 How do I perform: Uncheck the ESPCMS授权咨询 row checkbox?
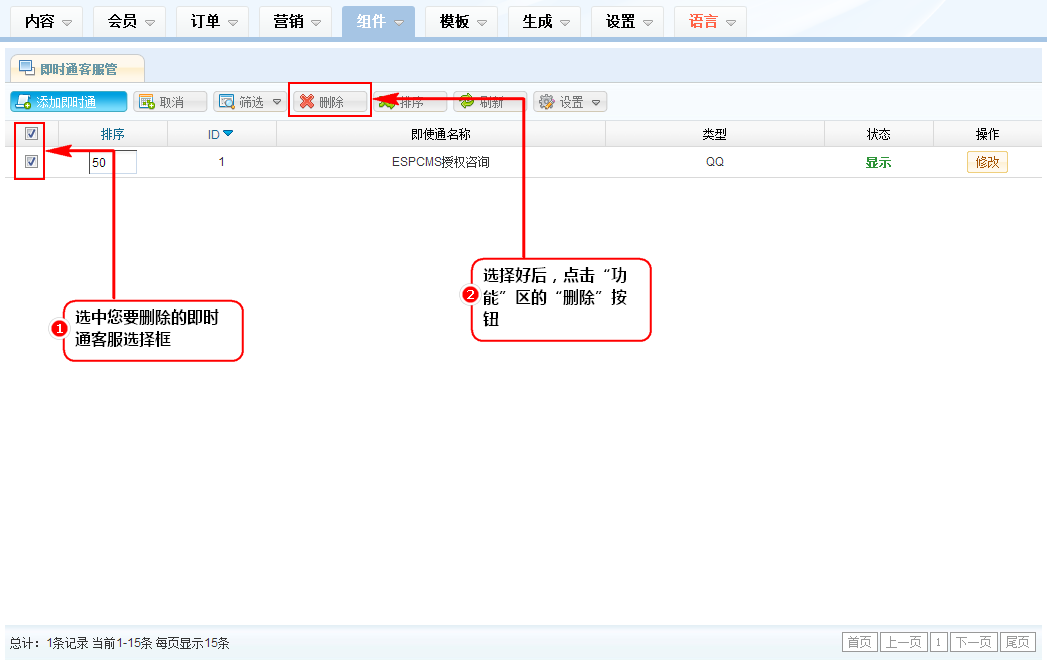click(31, 162)
